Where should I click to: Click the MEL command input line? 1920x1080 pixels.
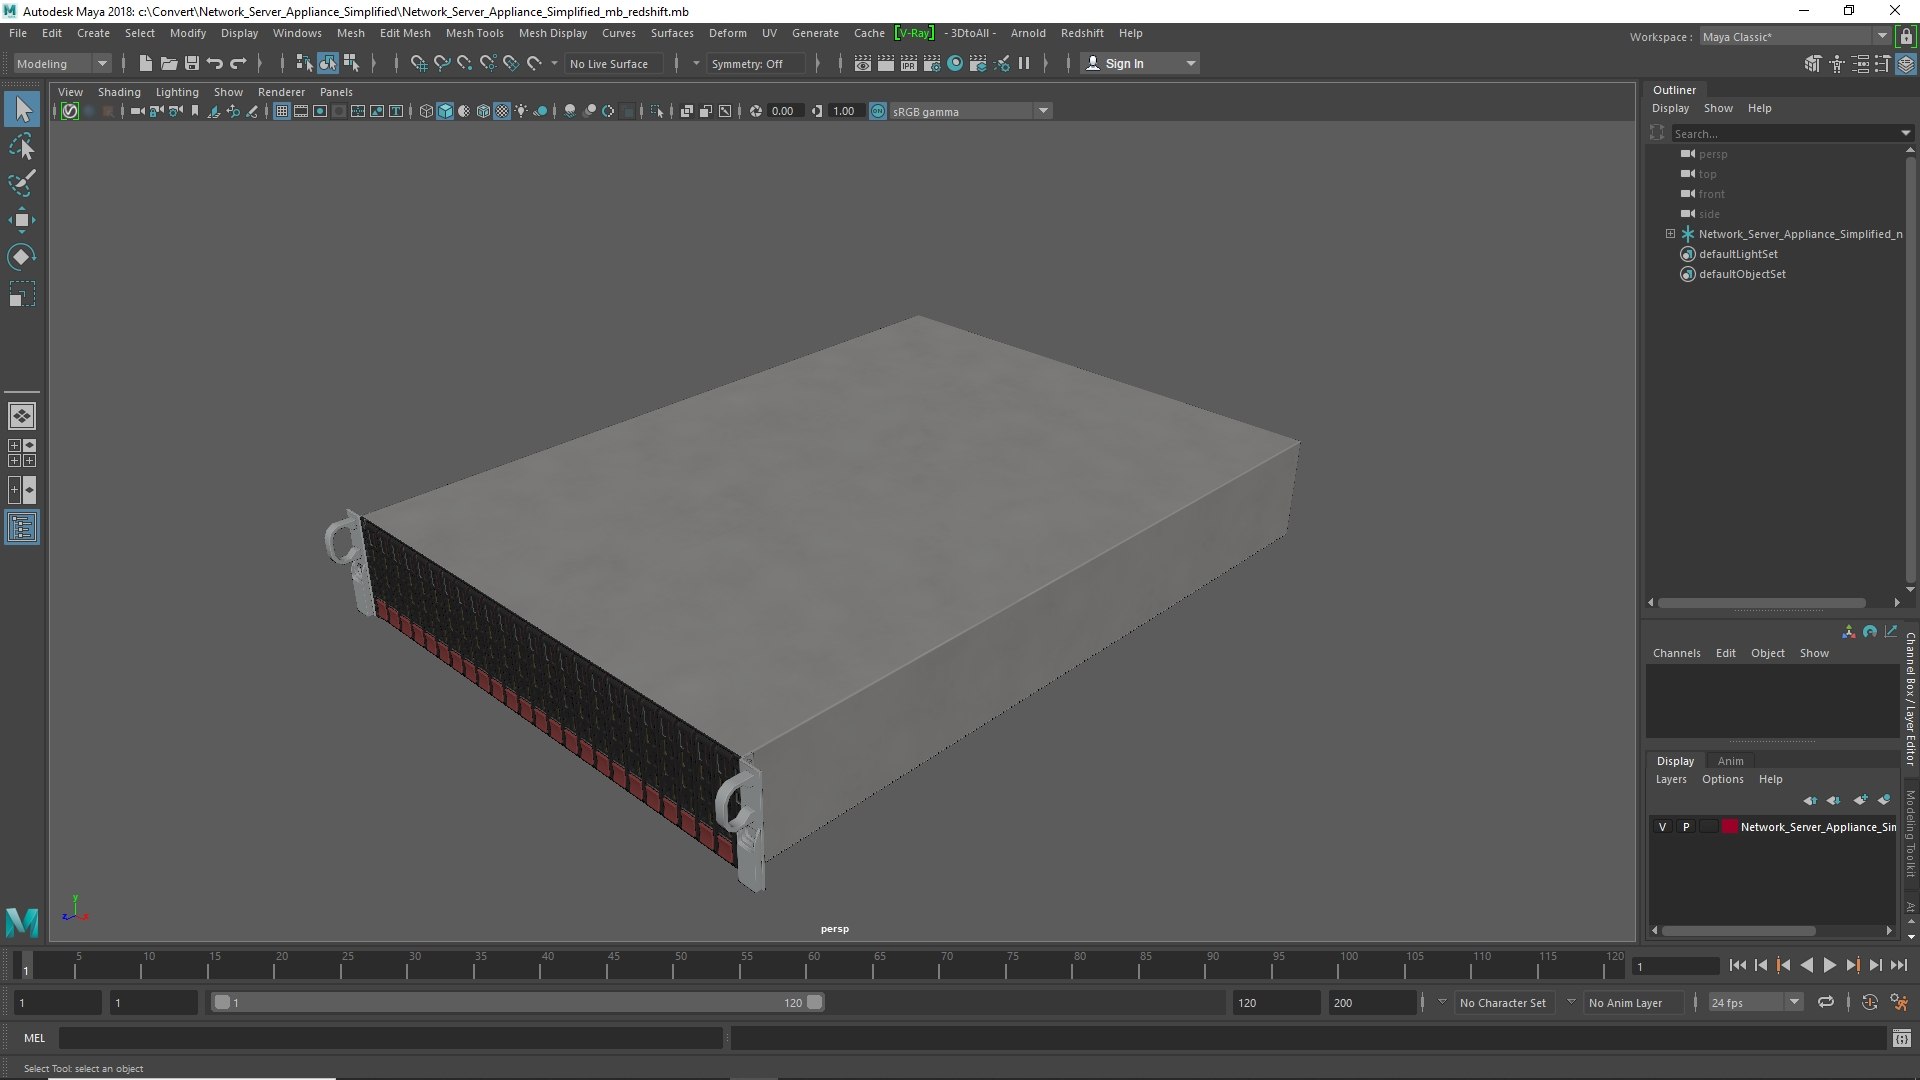[x=390, y=1038]
